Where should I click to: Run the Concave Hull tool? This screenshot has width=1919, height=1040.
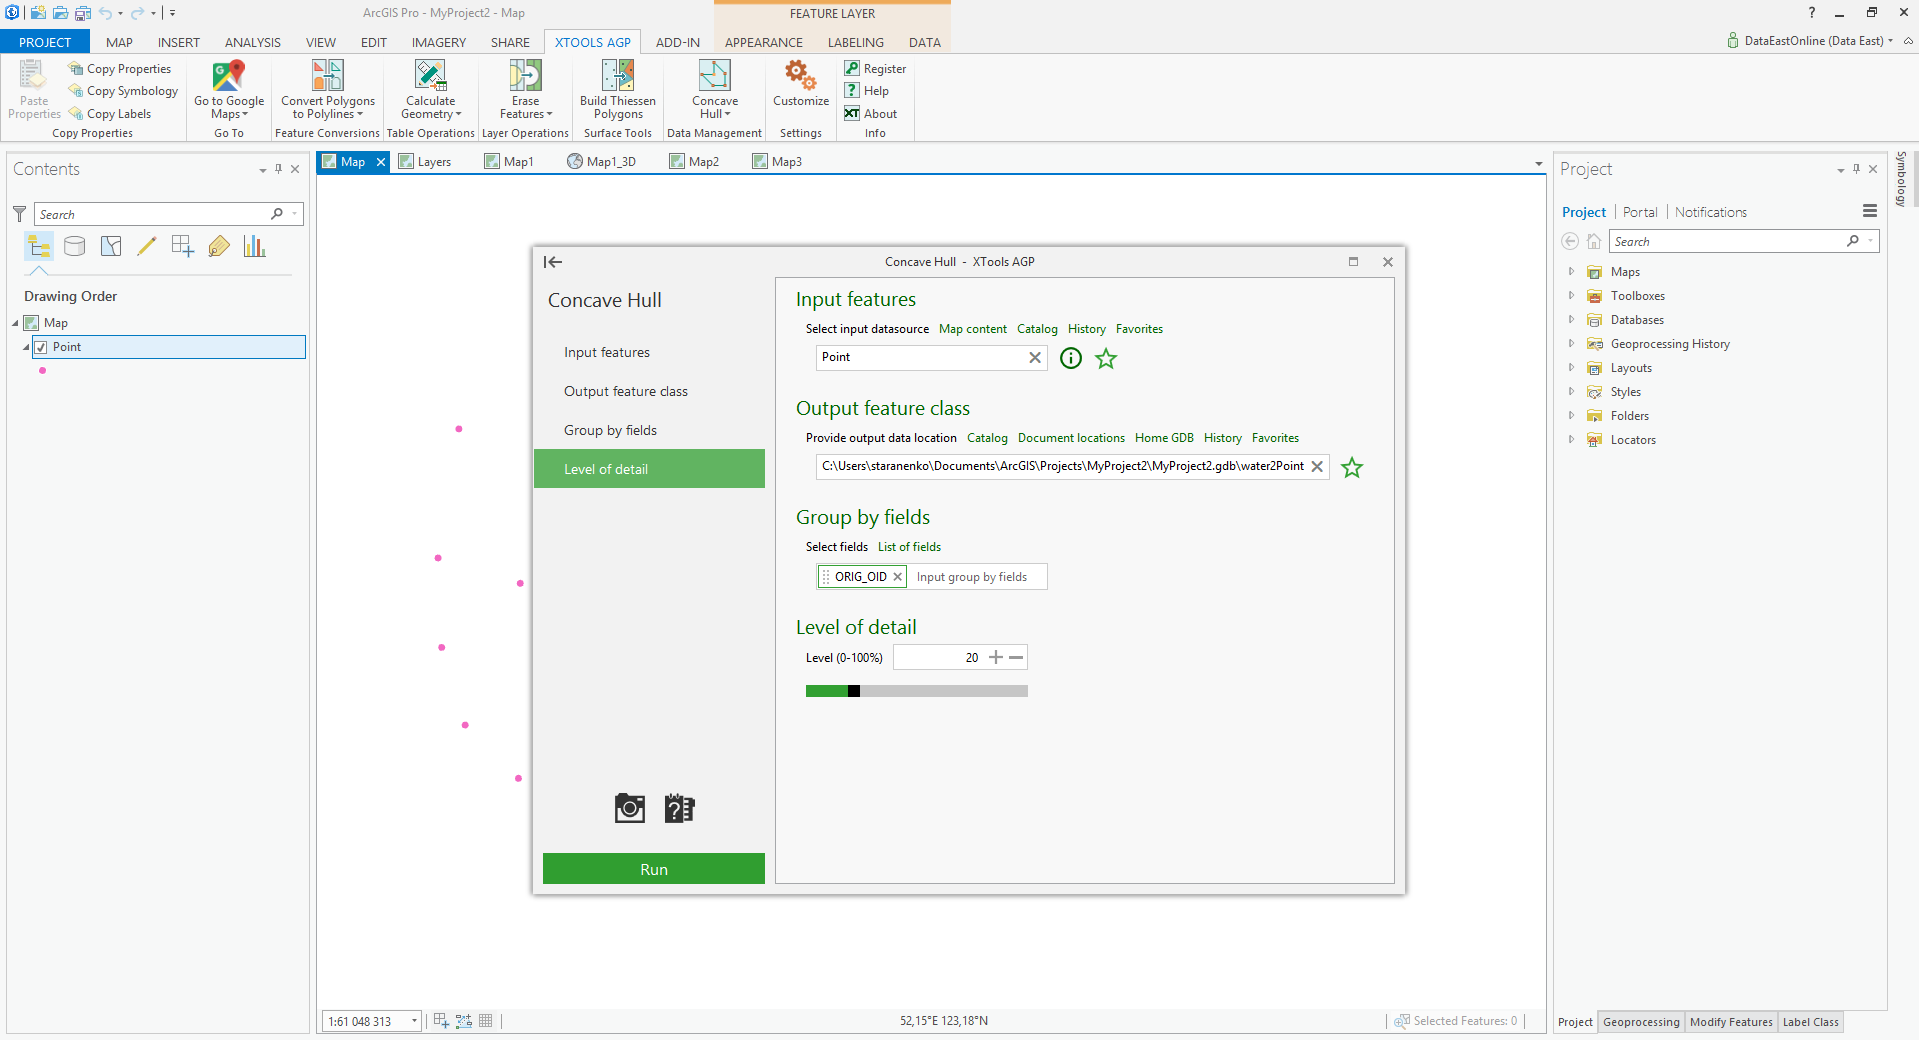[x=654, y=869]
